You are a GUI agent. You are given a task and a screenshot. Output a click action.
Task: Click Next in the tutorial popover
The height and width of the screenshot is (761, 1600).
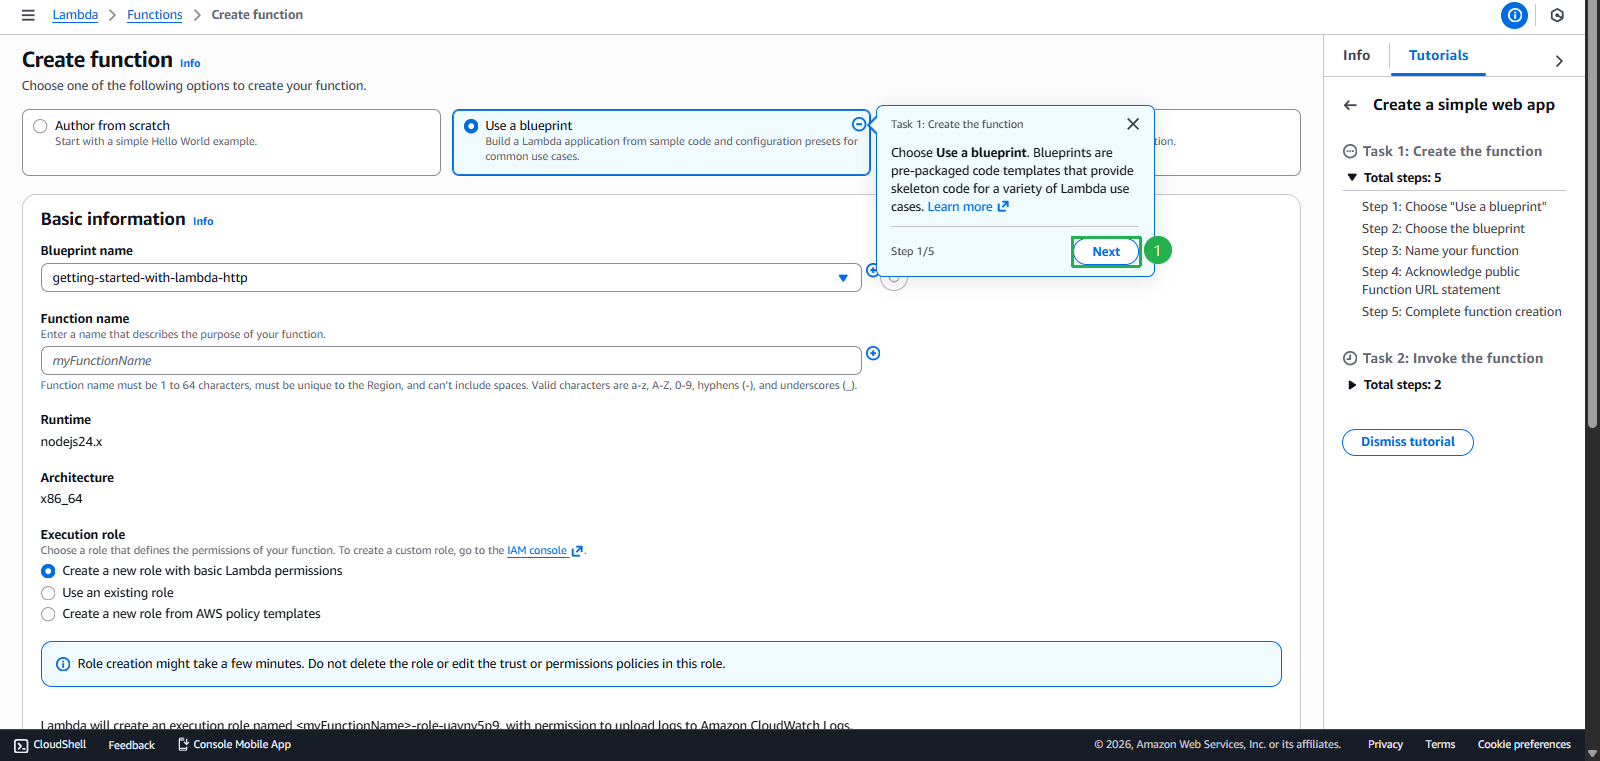[1105, 252]
